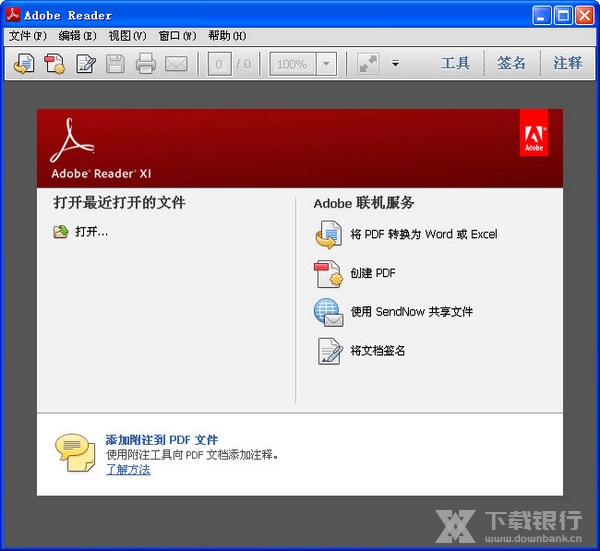600x551 pixels.
Task: Open the 窗口(W) menu
Action: pyautogui.click(x=177, y=36)
